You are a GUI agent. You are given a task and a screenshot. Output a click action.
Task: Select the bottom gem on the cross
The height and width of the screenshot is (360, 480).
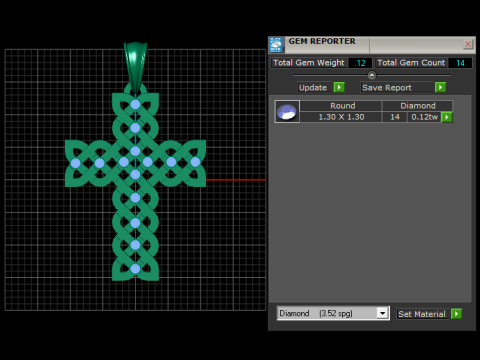pos(135,269)
